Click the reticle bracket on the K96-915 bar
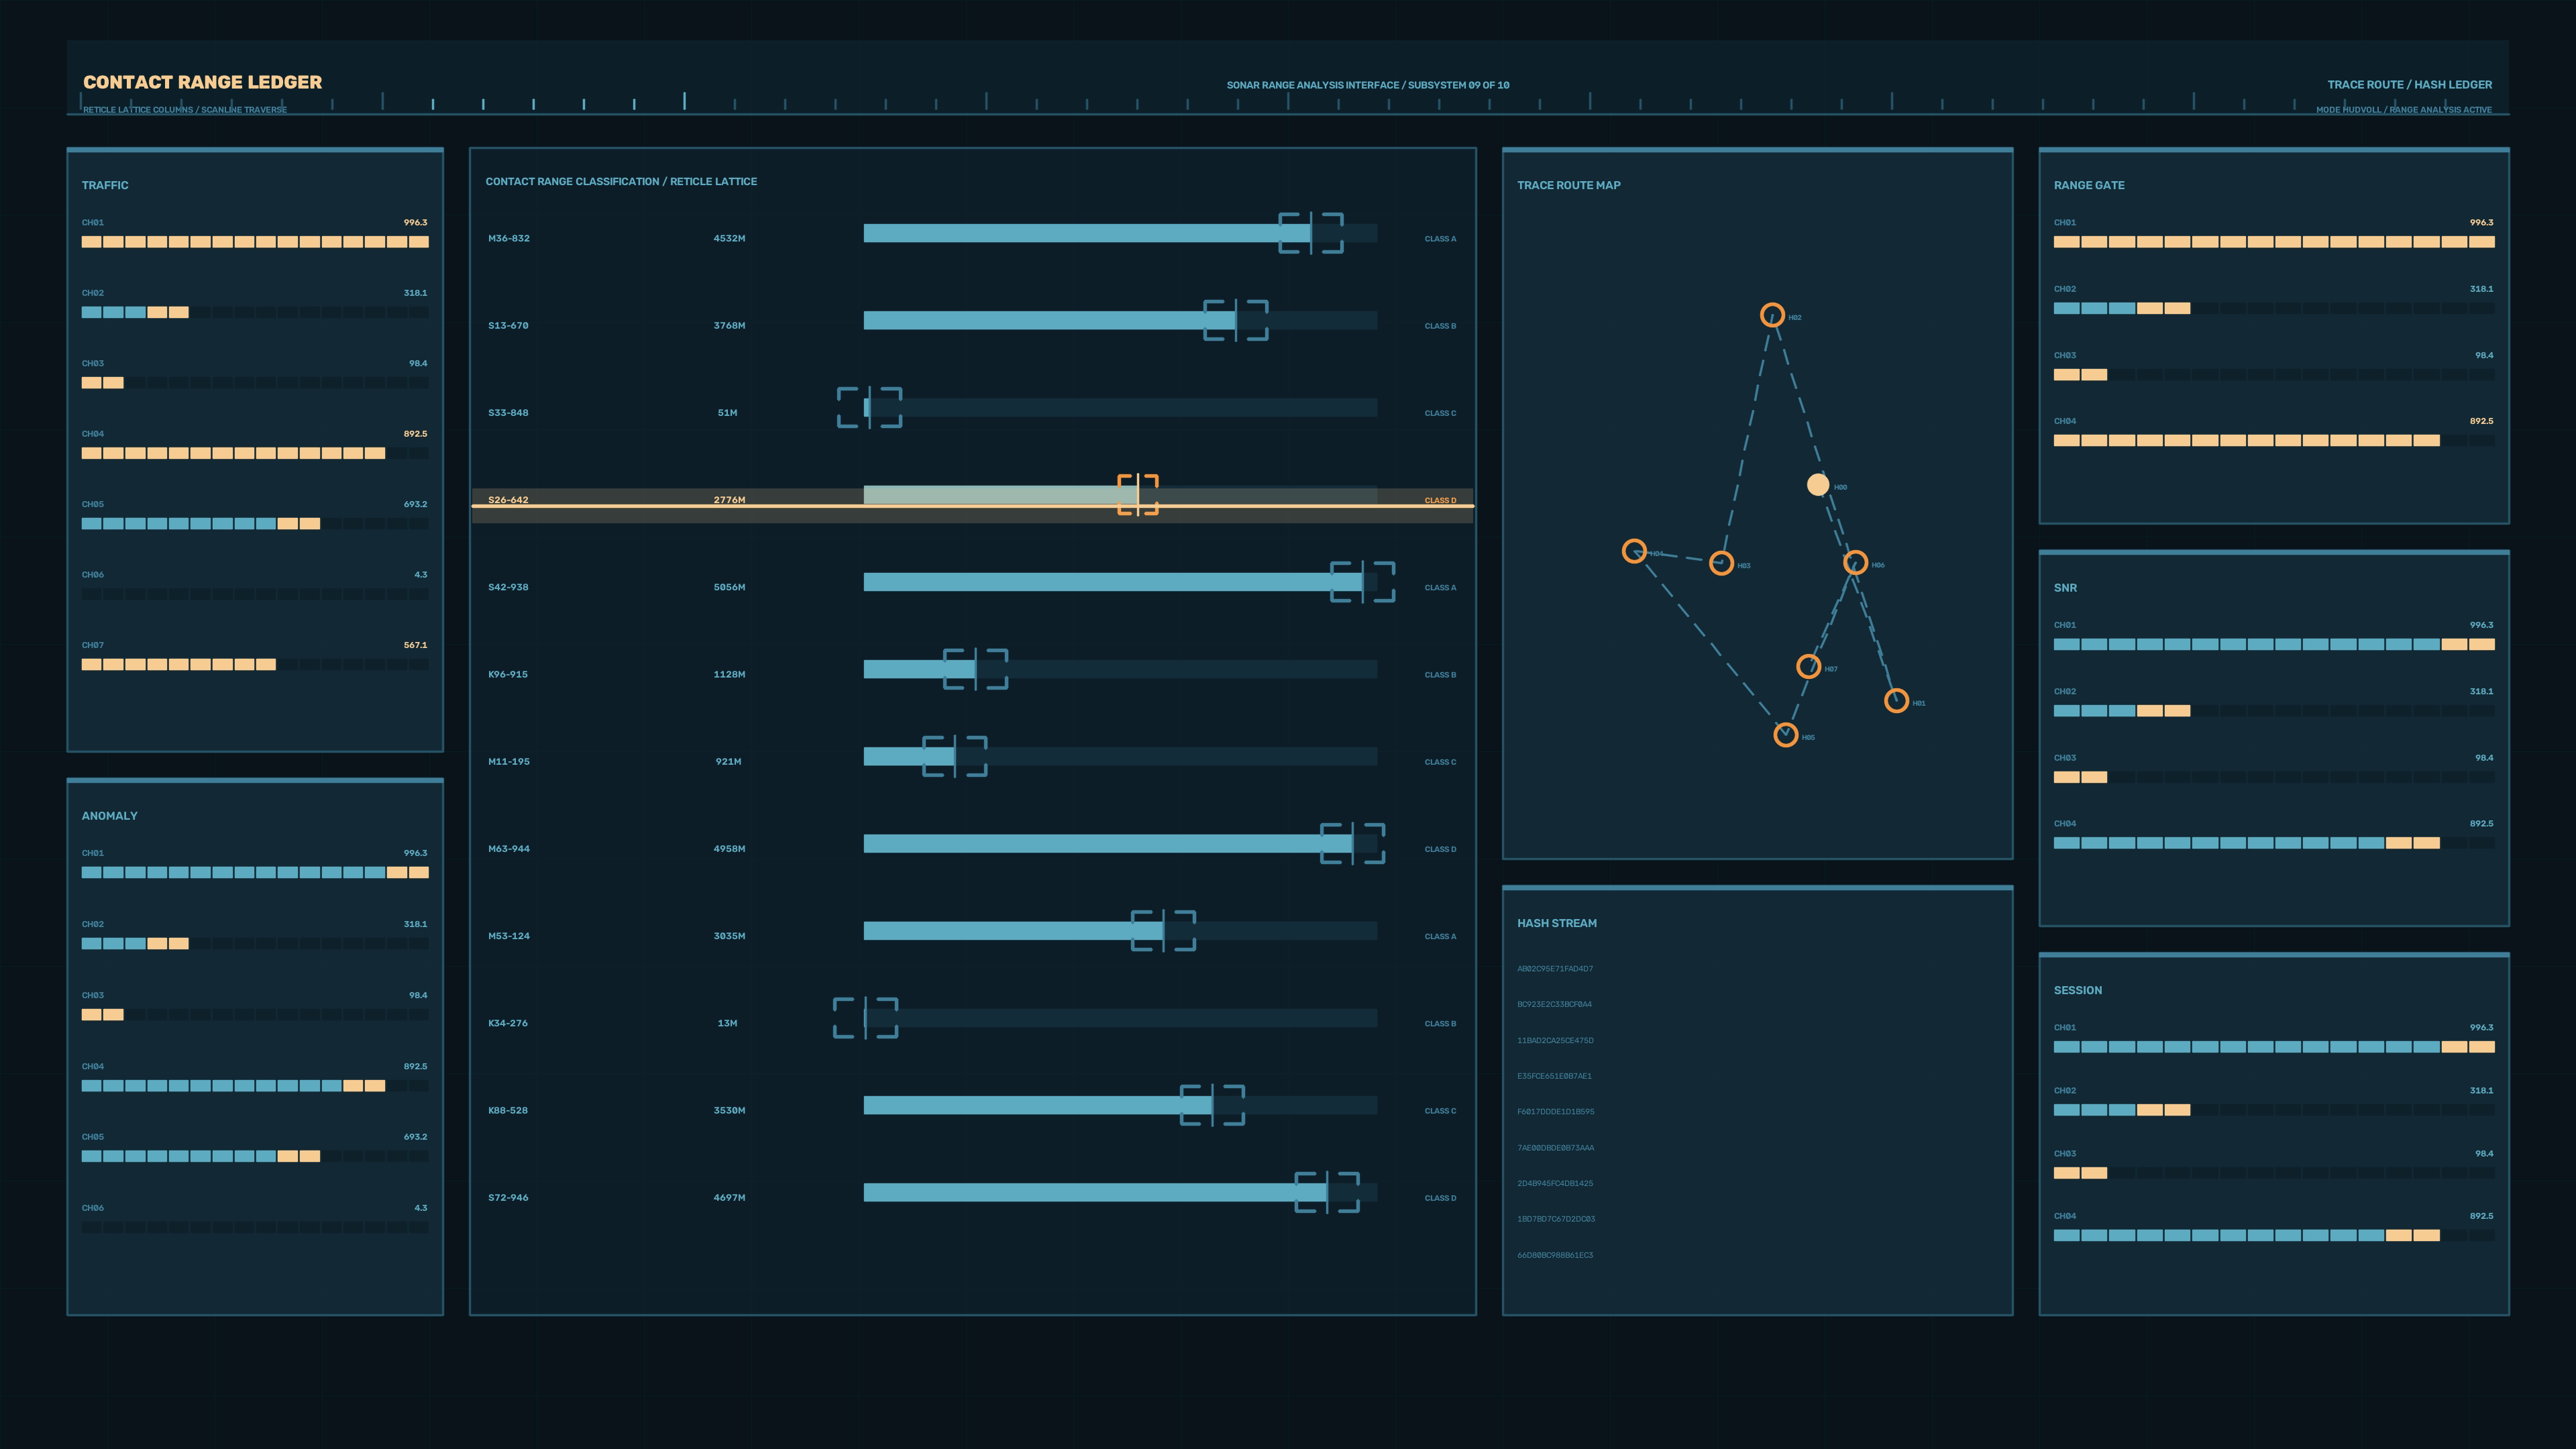Screen dimensions: 2576x1449 [976, 669]
